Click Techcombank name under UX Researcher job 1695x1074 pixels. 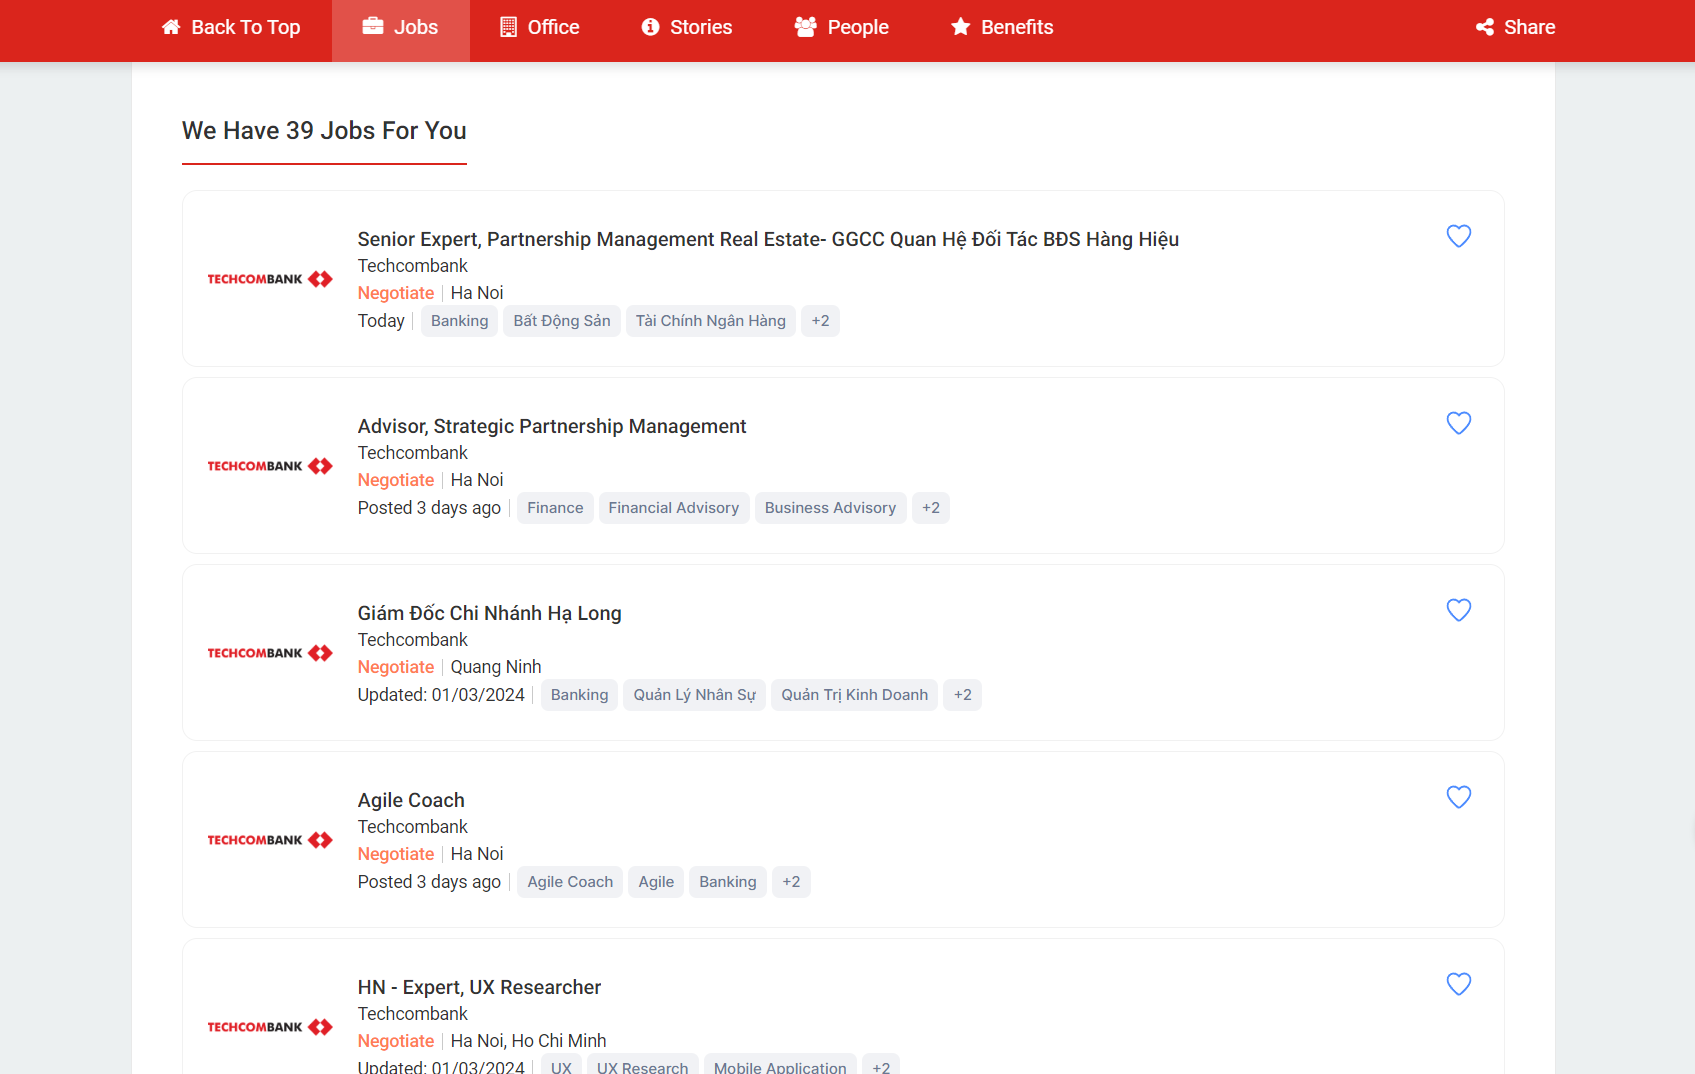pos(413,1014)
